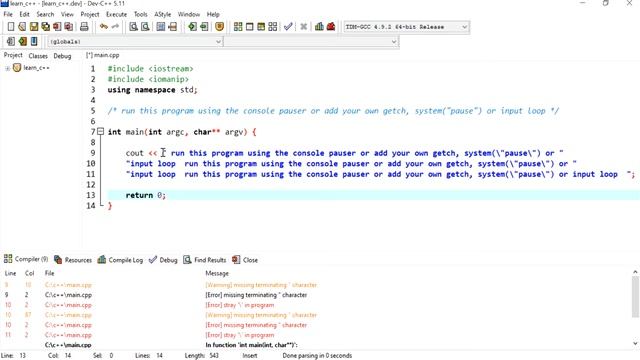Select the Compiler (9) bottom tab

[x=26, y=259]
